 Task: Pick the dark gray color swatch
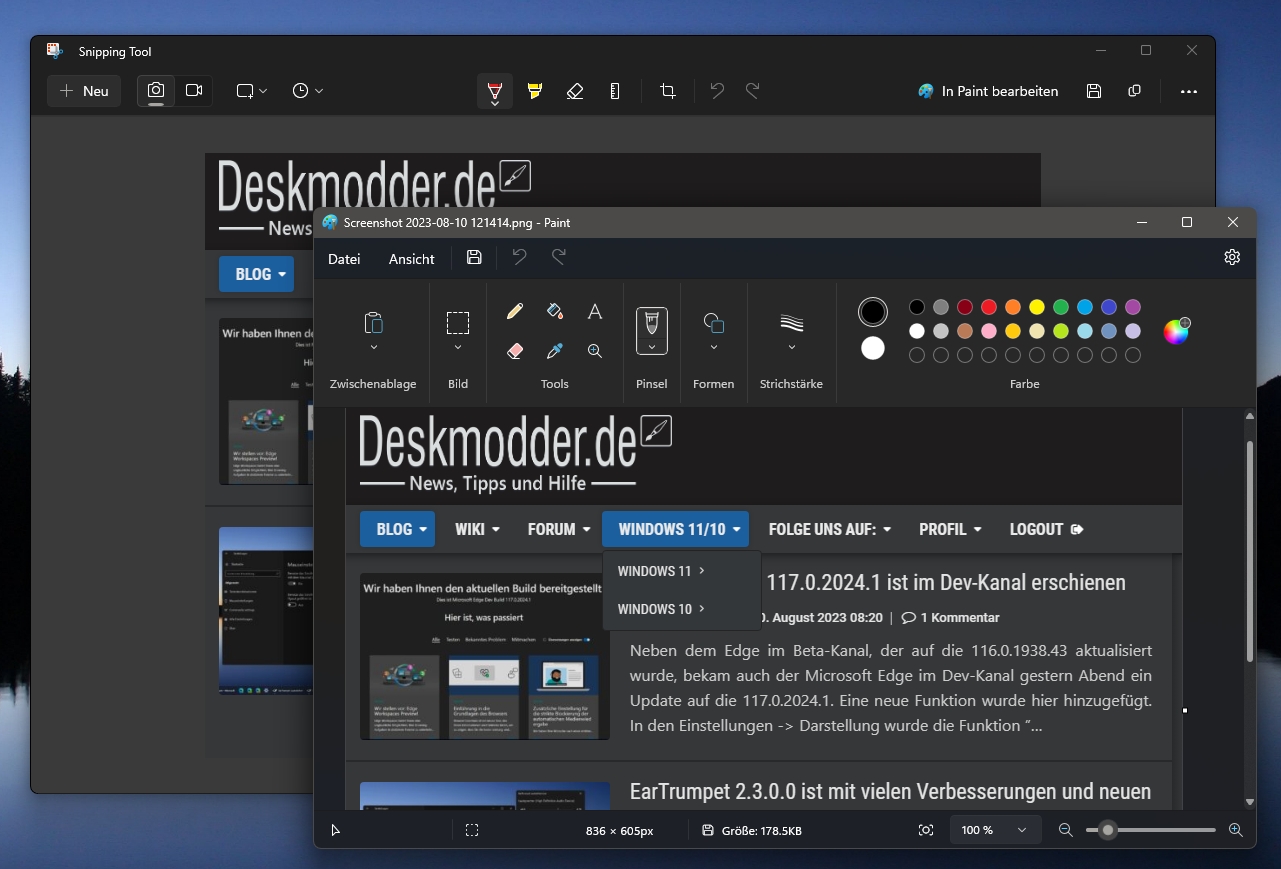[941, 307]
